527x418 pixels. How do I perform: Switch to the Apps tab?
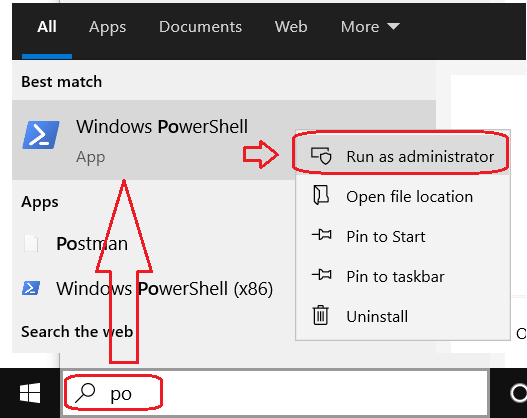point(108,27)
